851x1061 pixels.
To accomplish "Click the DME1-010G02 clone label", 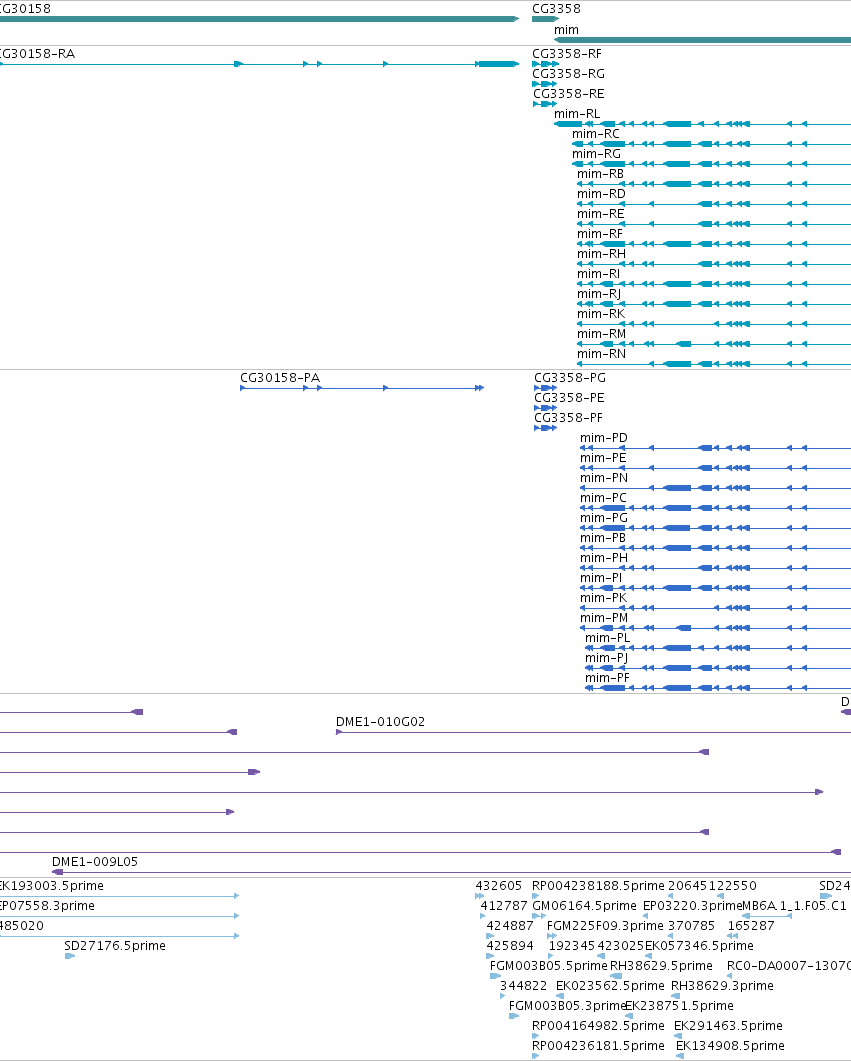I will point(380,722).
